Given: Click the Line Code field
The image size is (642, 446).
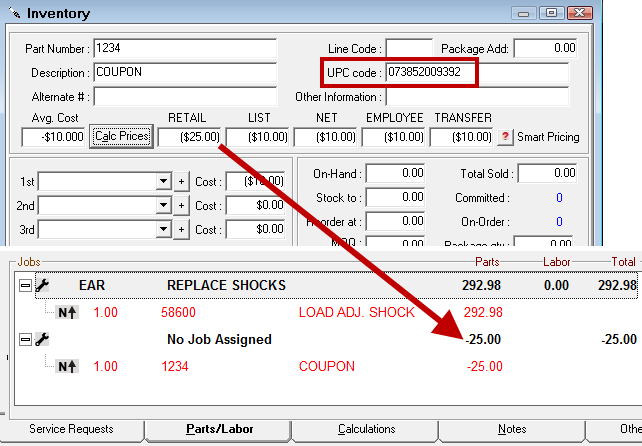Looking at the screenshot, I should click(409, 48).
